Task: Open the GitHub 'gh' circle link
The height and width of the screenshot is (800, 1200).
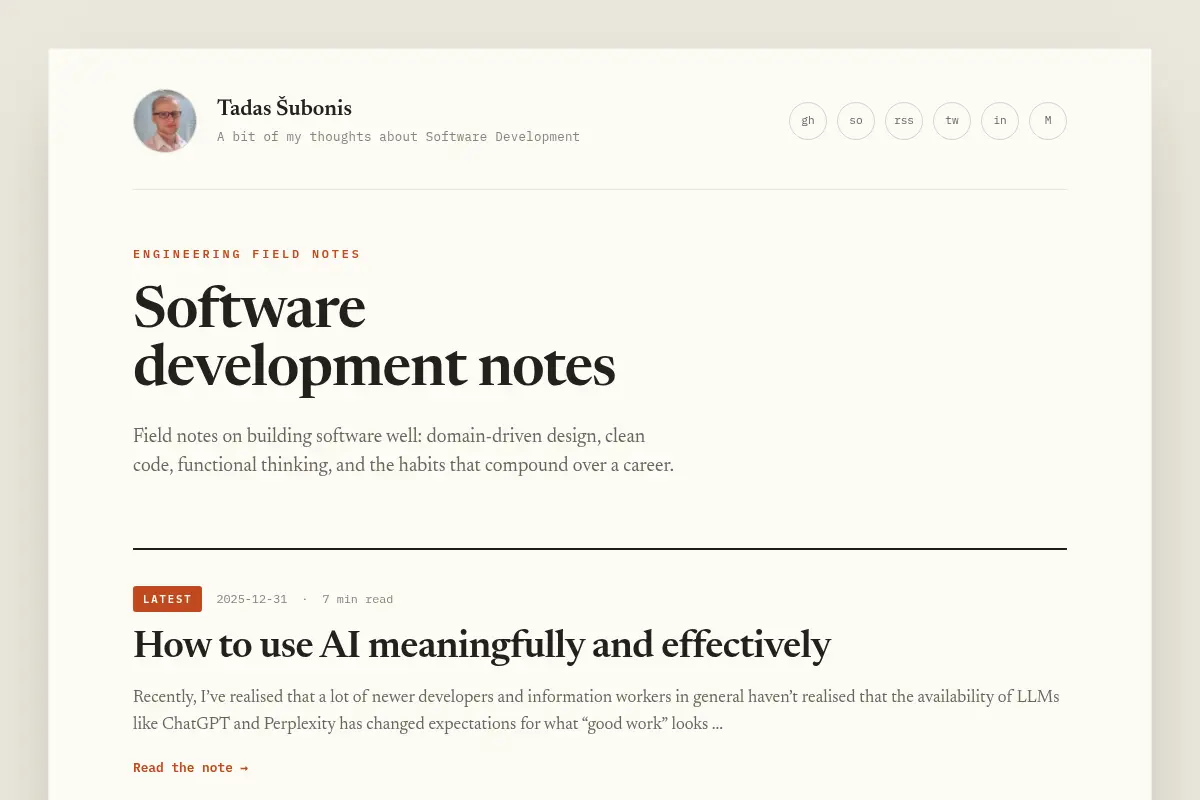Action: pos(808,121)
